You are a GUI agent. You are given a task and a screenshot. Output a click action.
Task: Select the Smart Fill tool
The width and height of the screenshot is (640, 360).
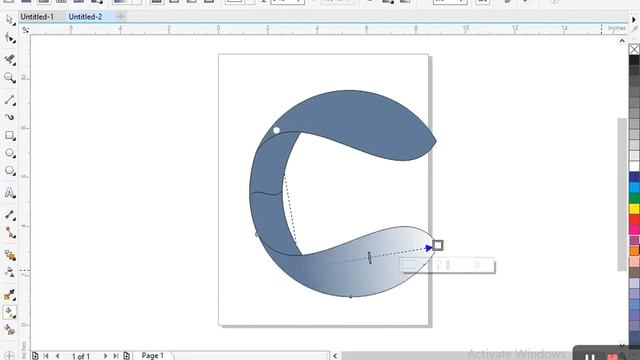pyautogui.click(x=9, y=330)
